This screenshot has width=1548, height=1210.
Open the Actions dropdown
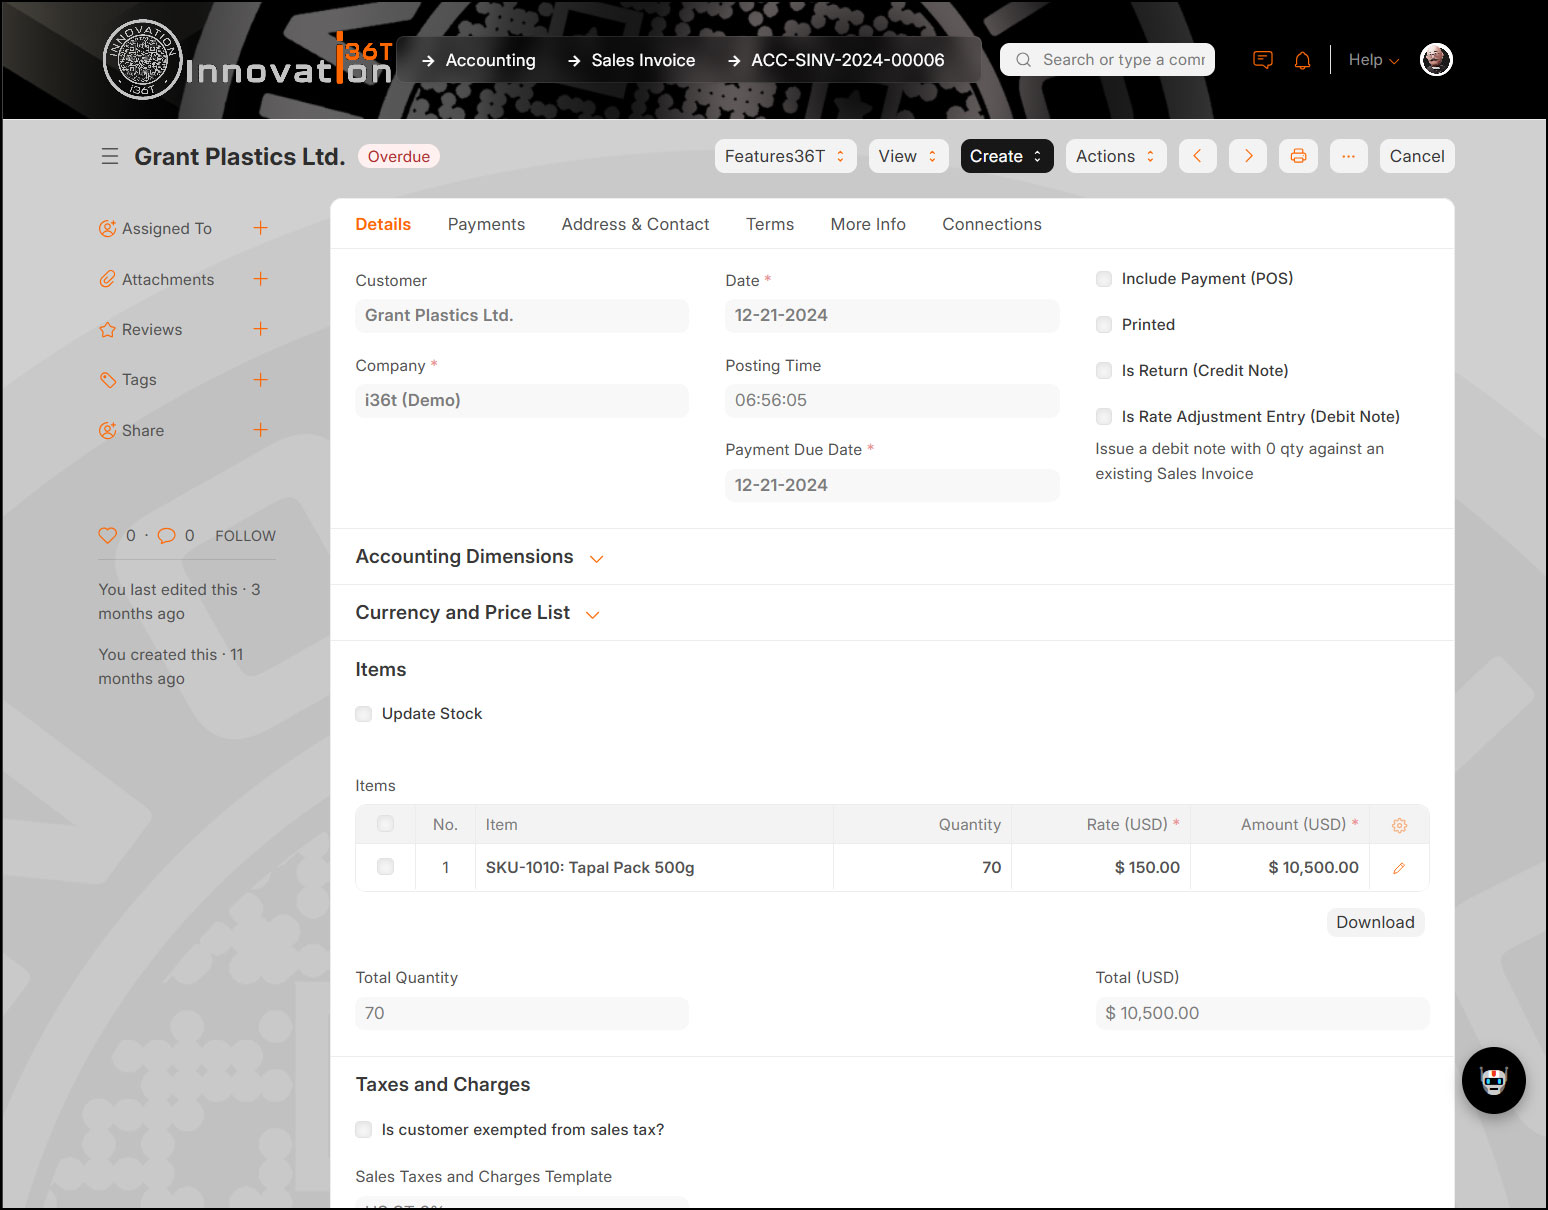tap(1115, 156)
